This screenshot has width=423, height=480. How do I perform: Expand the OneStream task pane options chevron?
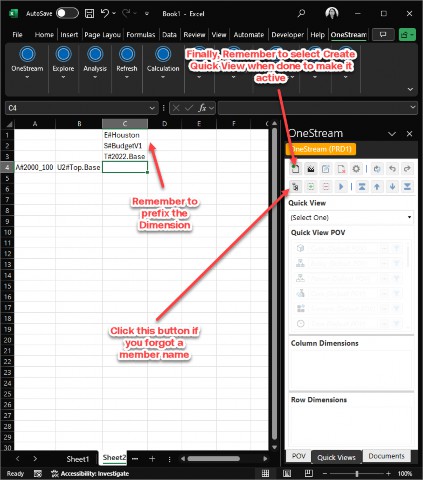(x=392, y=134)
